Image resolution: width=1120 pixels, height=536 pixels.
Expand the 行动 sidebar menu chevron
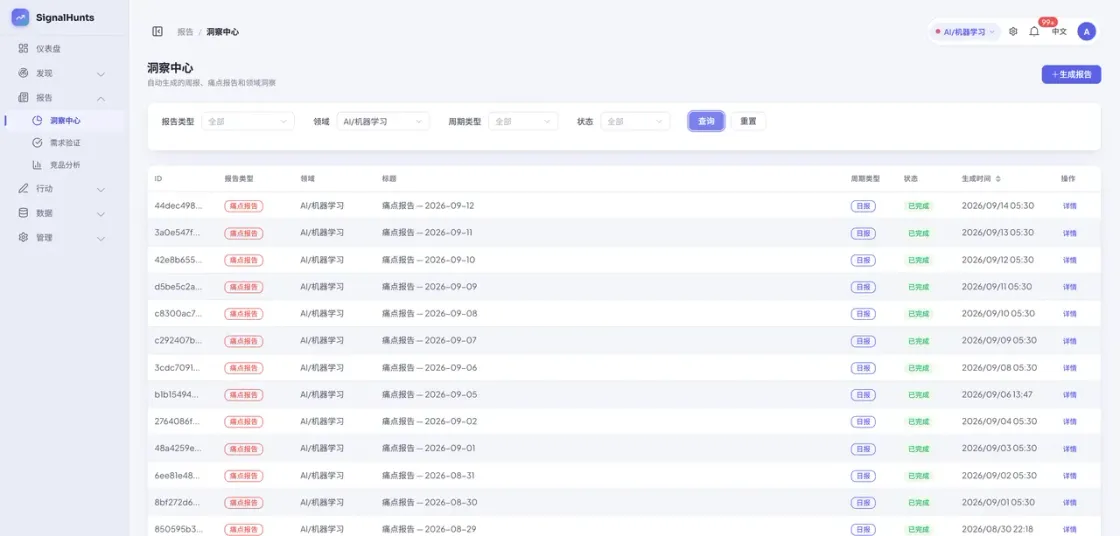point(101,189)
